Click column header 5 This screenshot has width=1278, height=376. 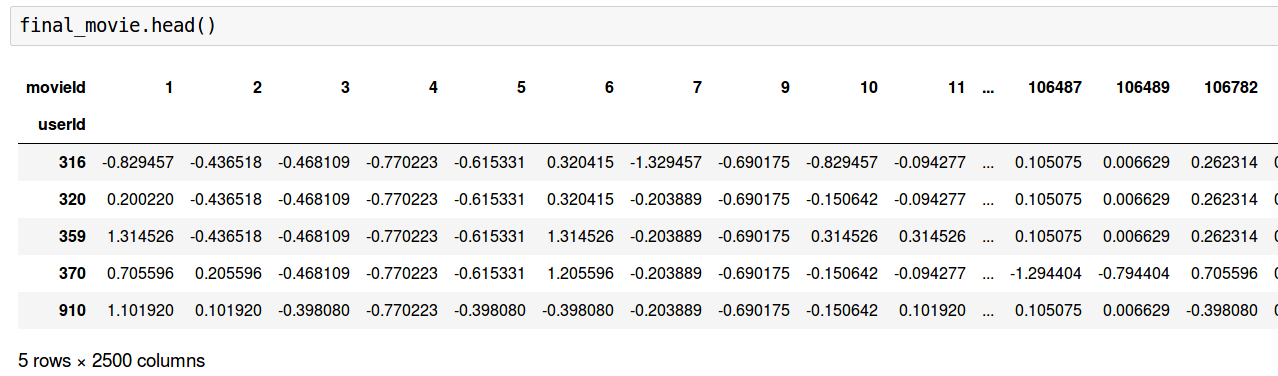coord(521,88)
